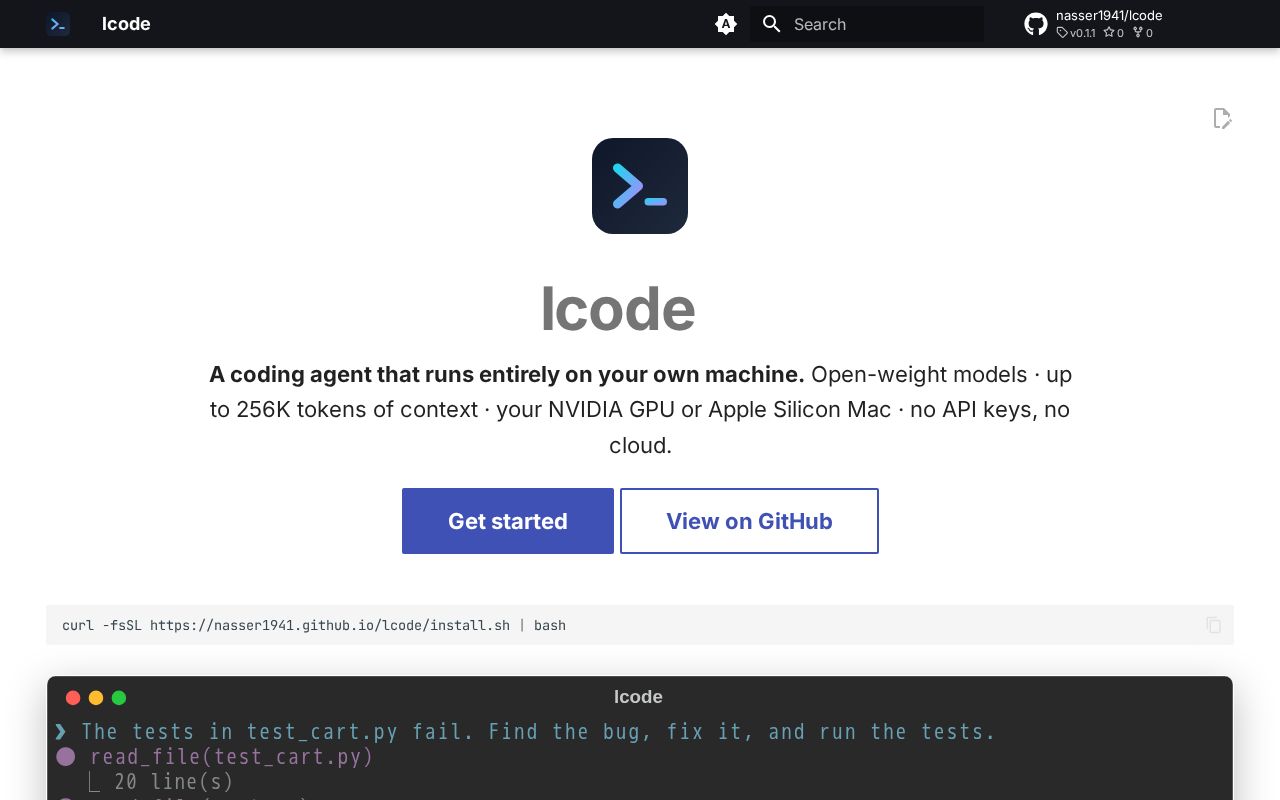This screenshot has height=800, width=1280.
Task: Open the GitHub octocat icon
Action: [x=1036, y=24]
